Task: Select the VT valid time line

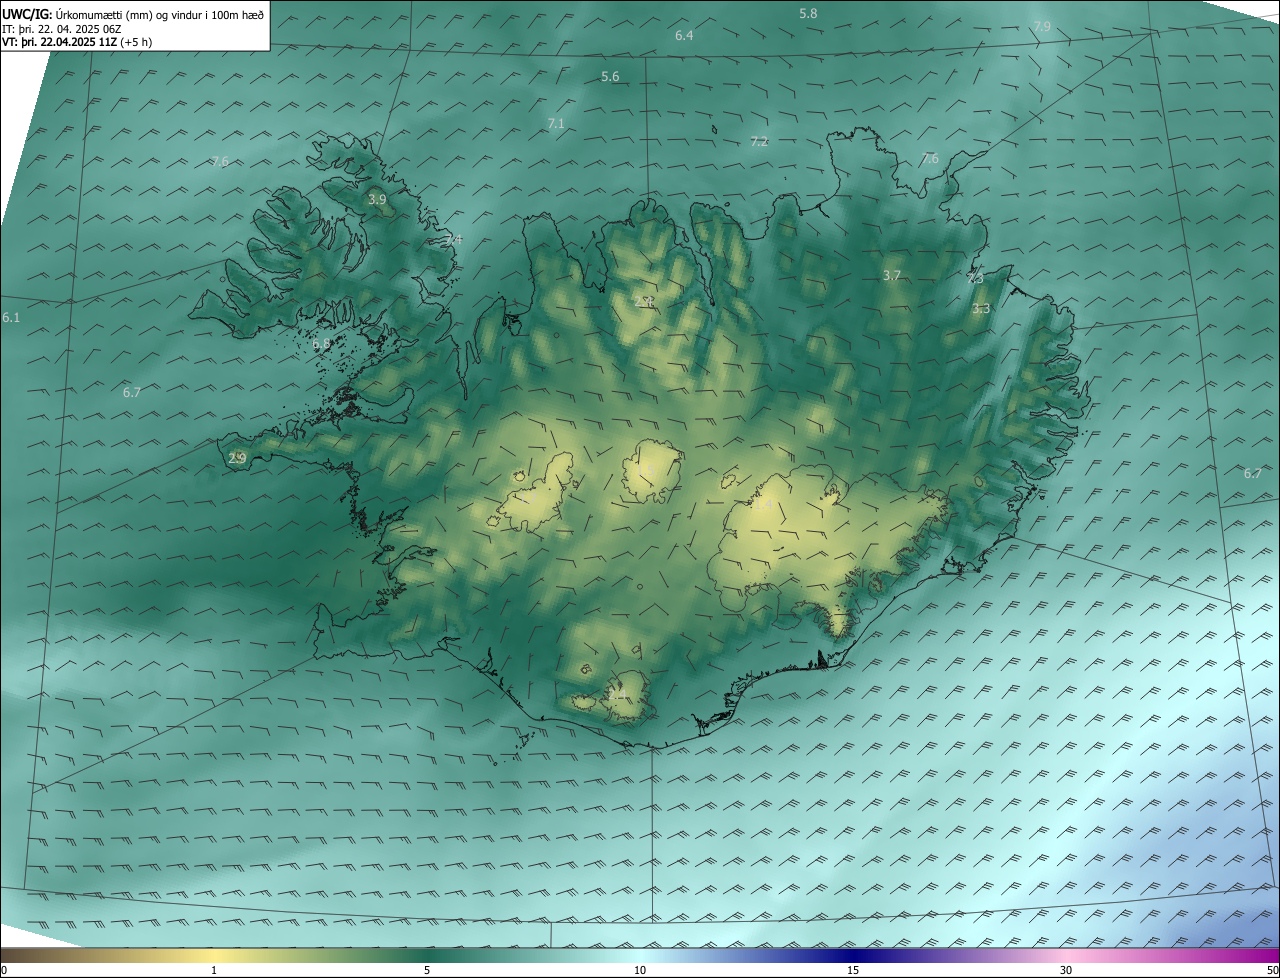Action: 77,42
